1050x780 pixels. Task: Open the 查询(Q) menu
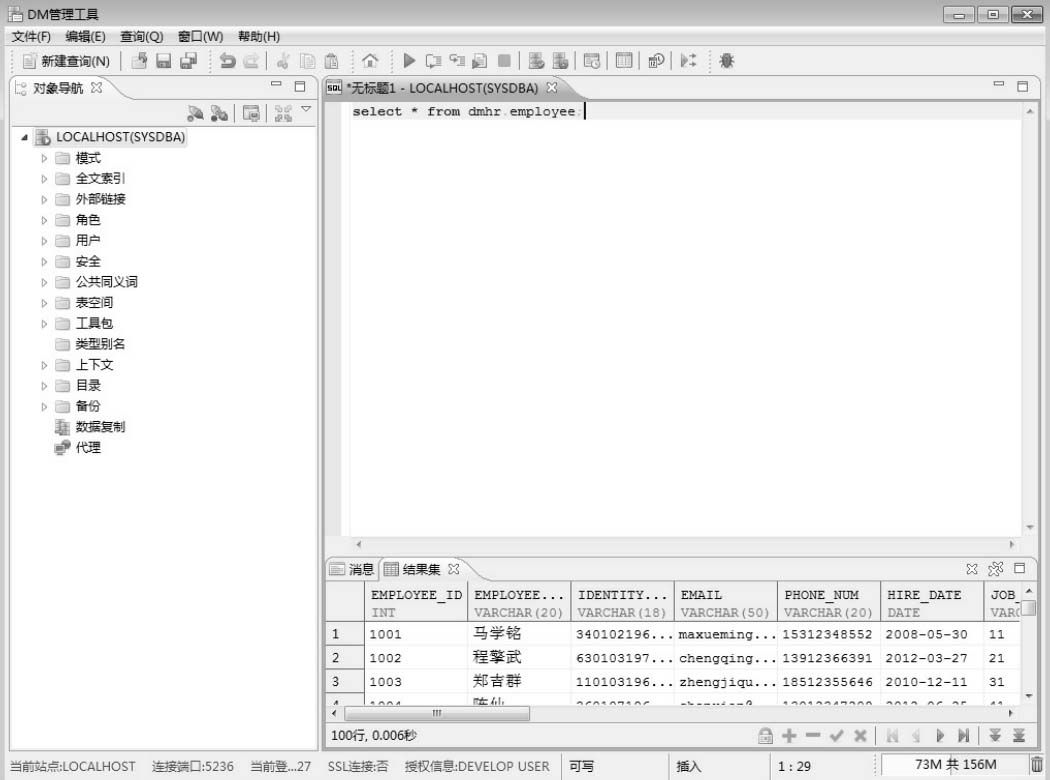coord(141,37)
